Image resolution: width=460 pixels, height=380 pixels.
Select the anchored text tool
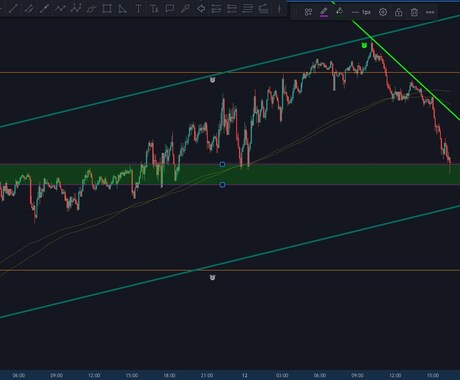point(154,9)
